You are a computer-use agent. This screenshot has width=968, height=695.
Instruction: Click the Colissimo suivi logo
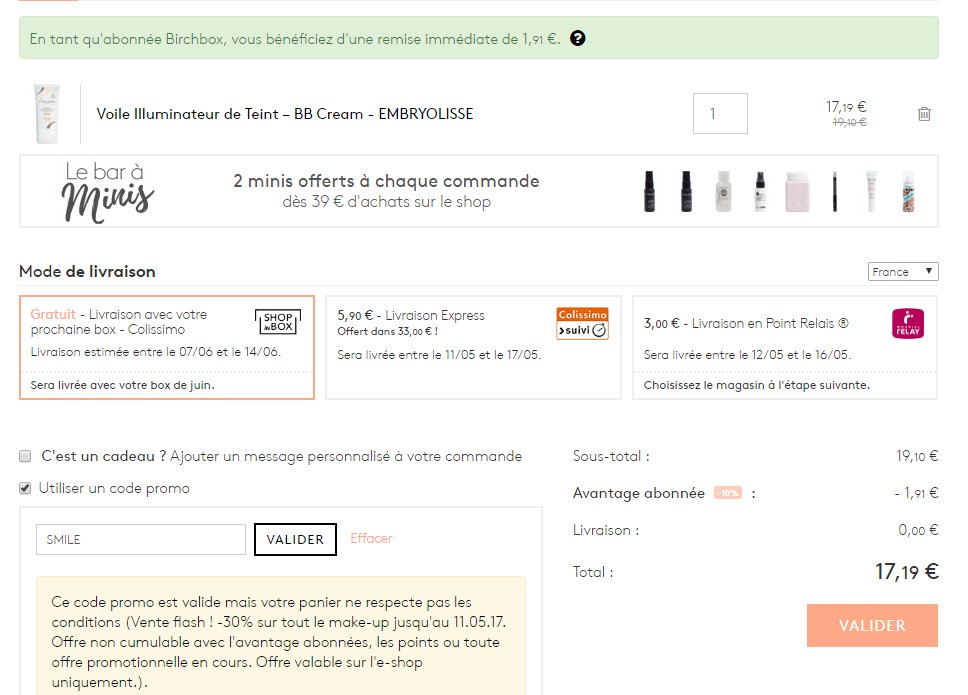point(582,323)
